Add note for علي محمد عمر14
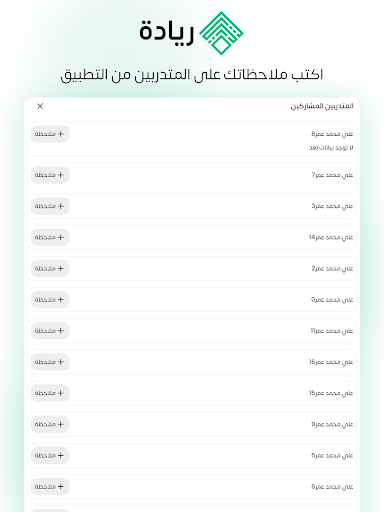 point(50,237)
